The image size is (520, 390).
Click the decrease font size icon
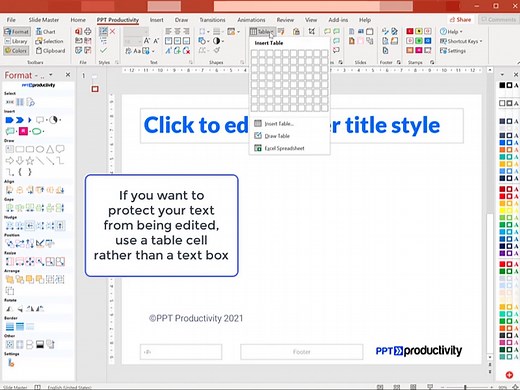click(x=156, y=41)
